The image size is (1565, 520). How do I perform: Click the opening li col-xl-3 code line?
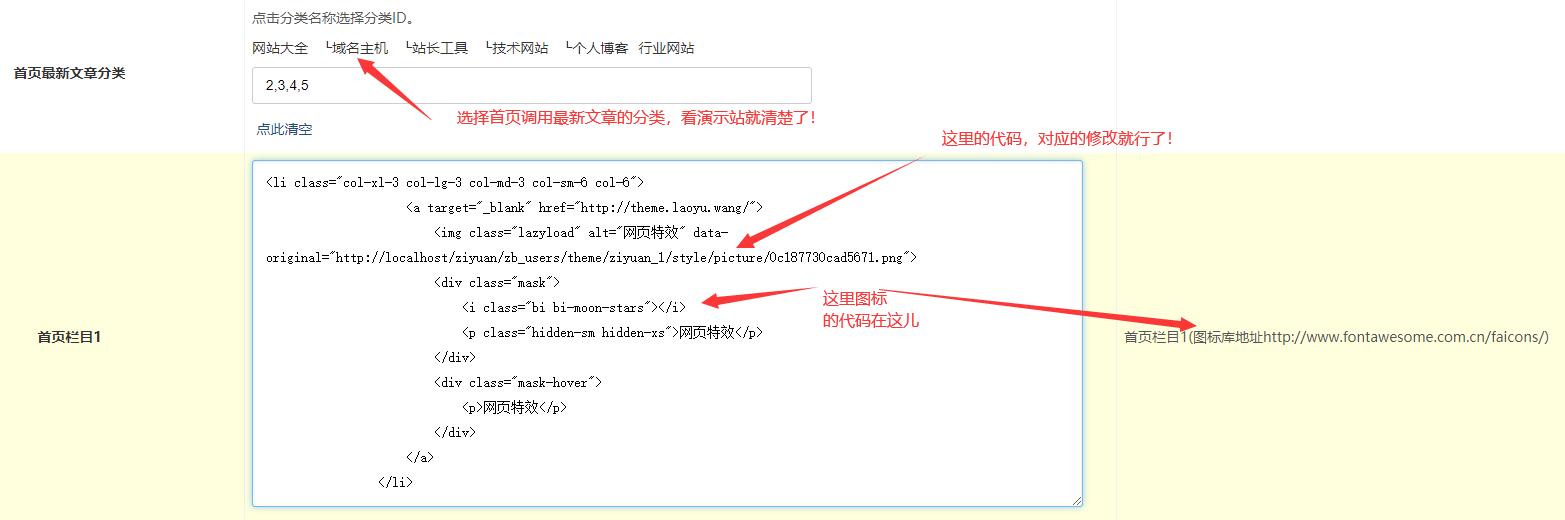pos(455,182)
